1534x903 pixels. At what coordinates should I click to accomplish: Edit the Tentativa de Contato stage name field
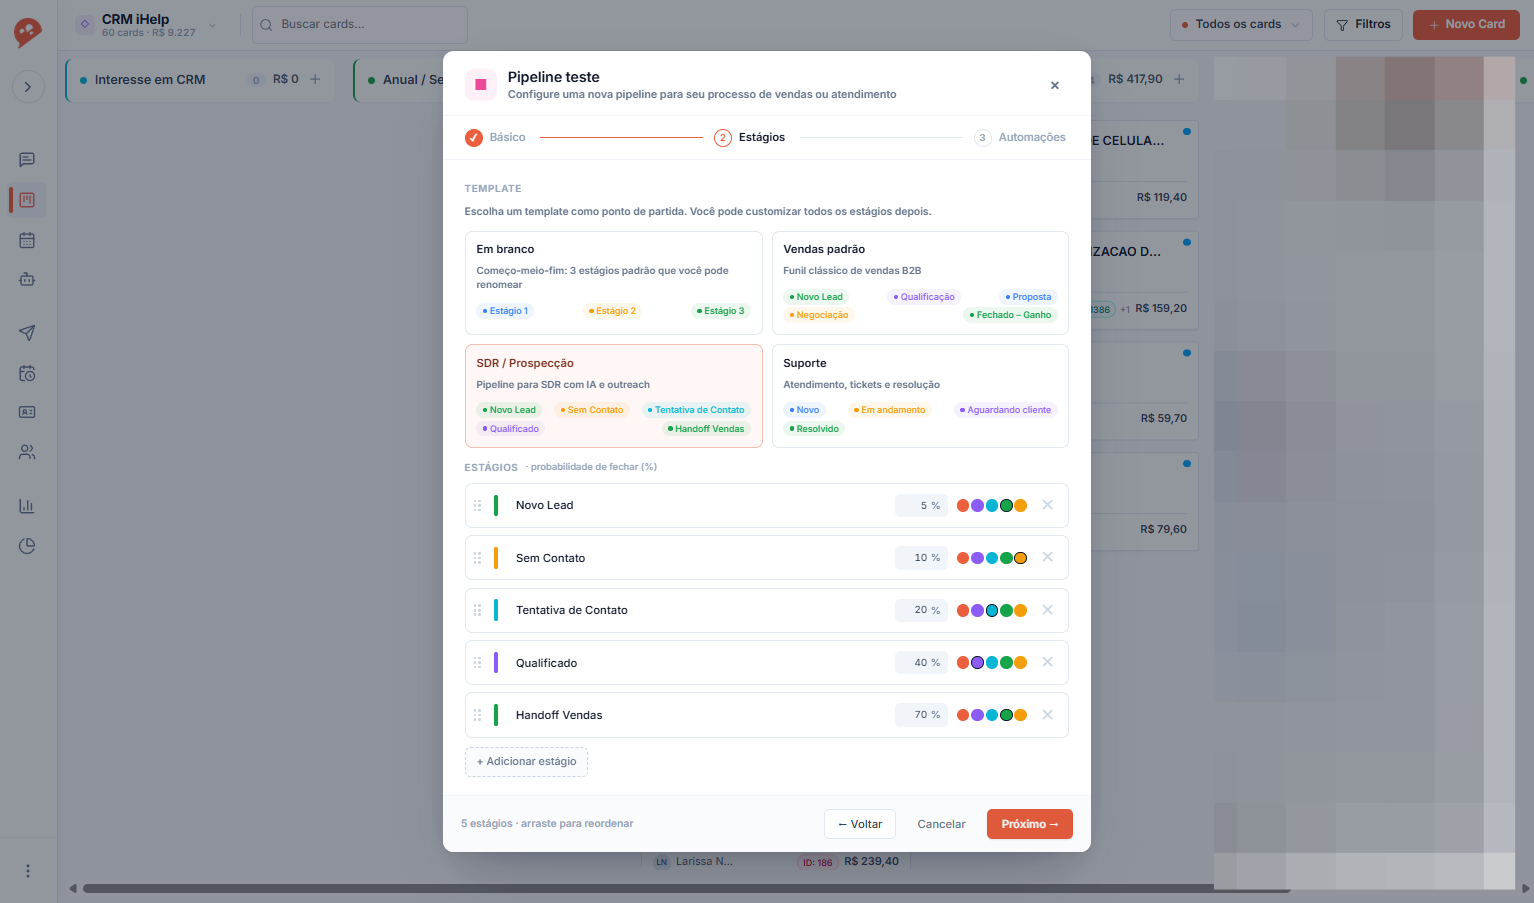point(698,610)
